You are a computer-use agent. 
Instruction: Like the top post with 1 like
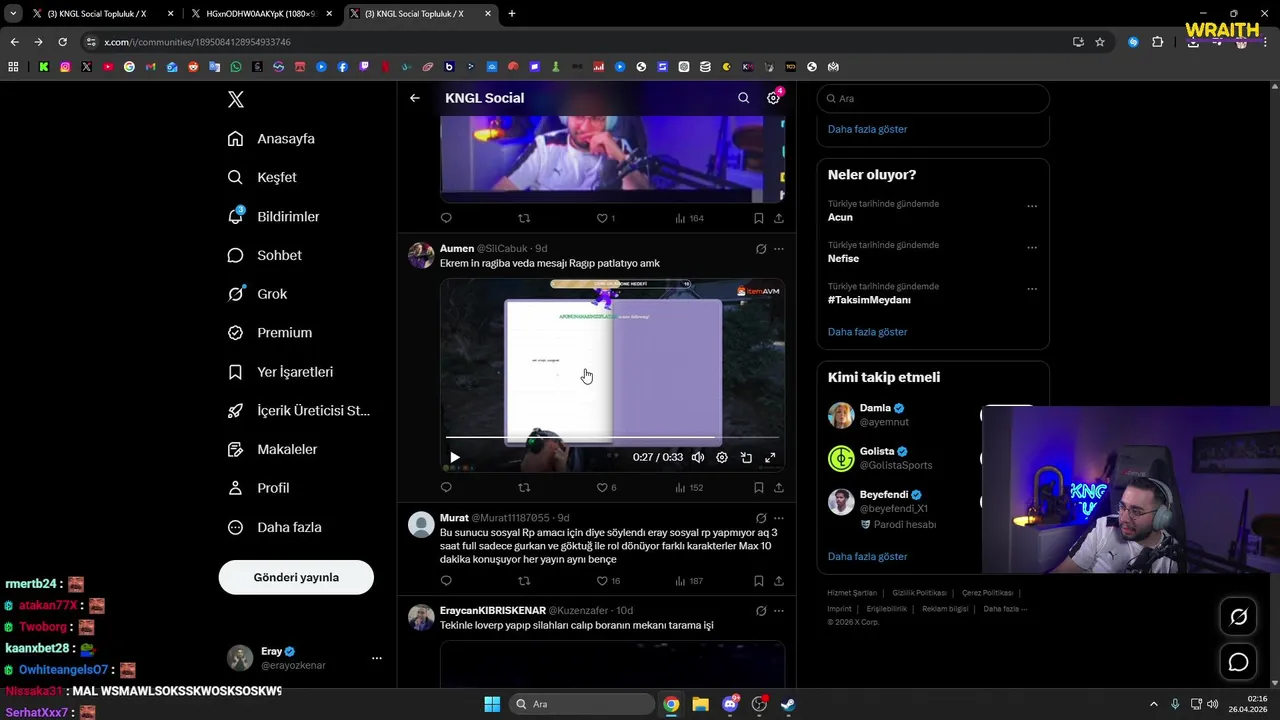(x=606, y=218)
